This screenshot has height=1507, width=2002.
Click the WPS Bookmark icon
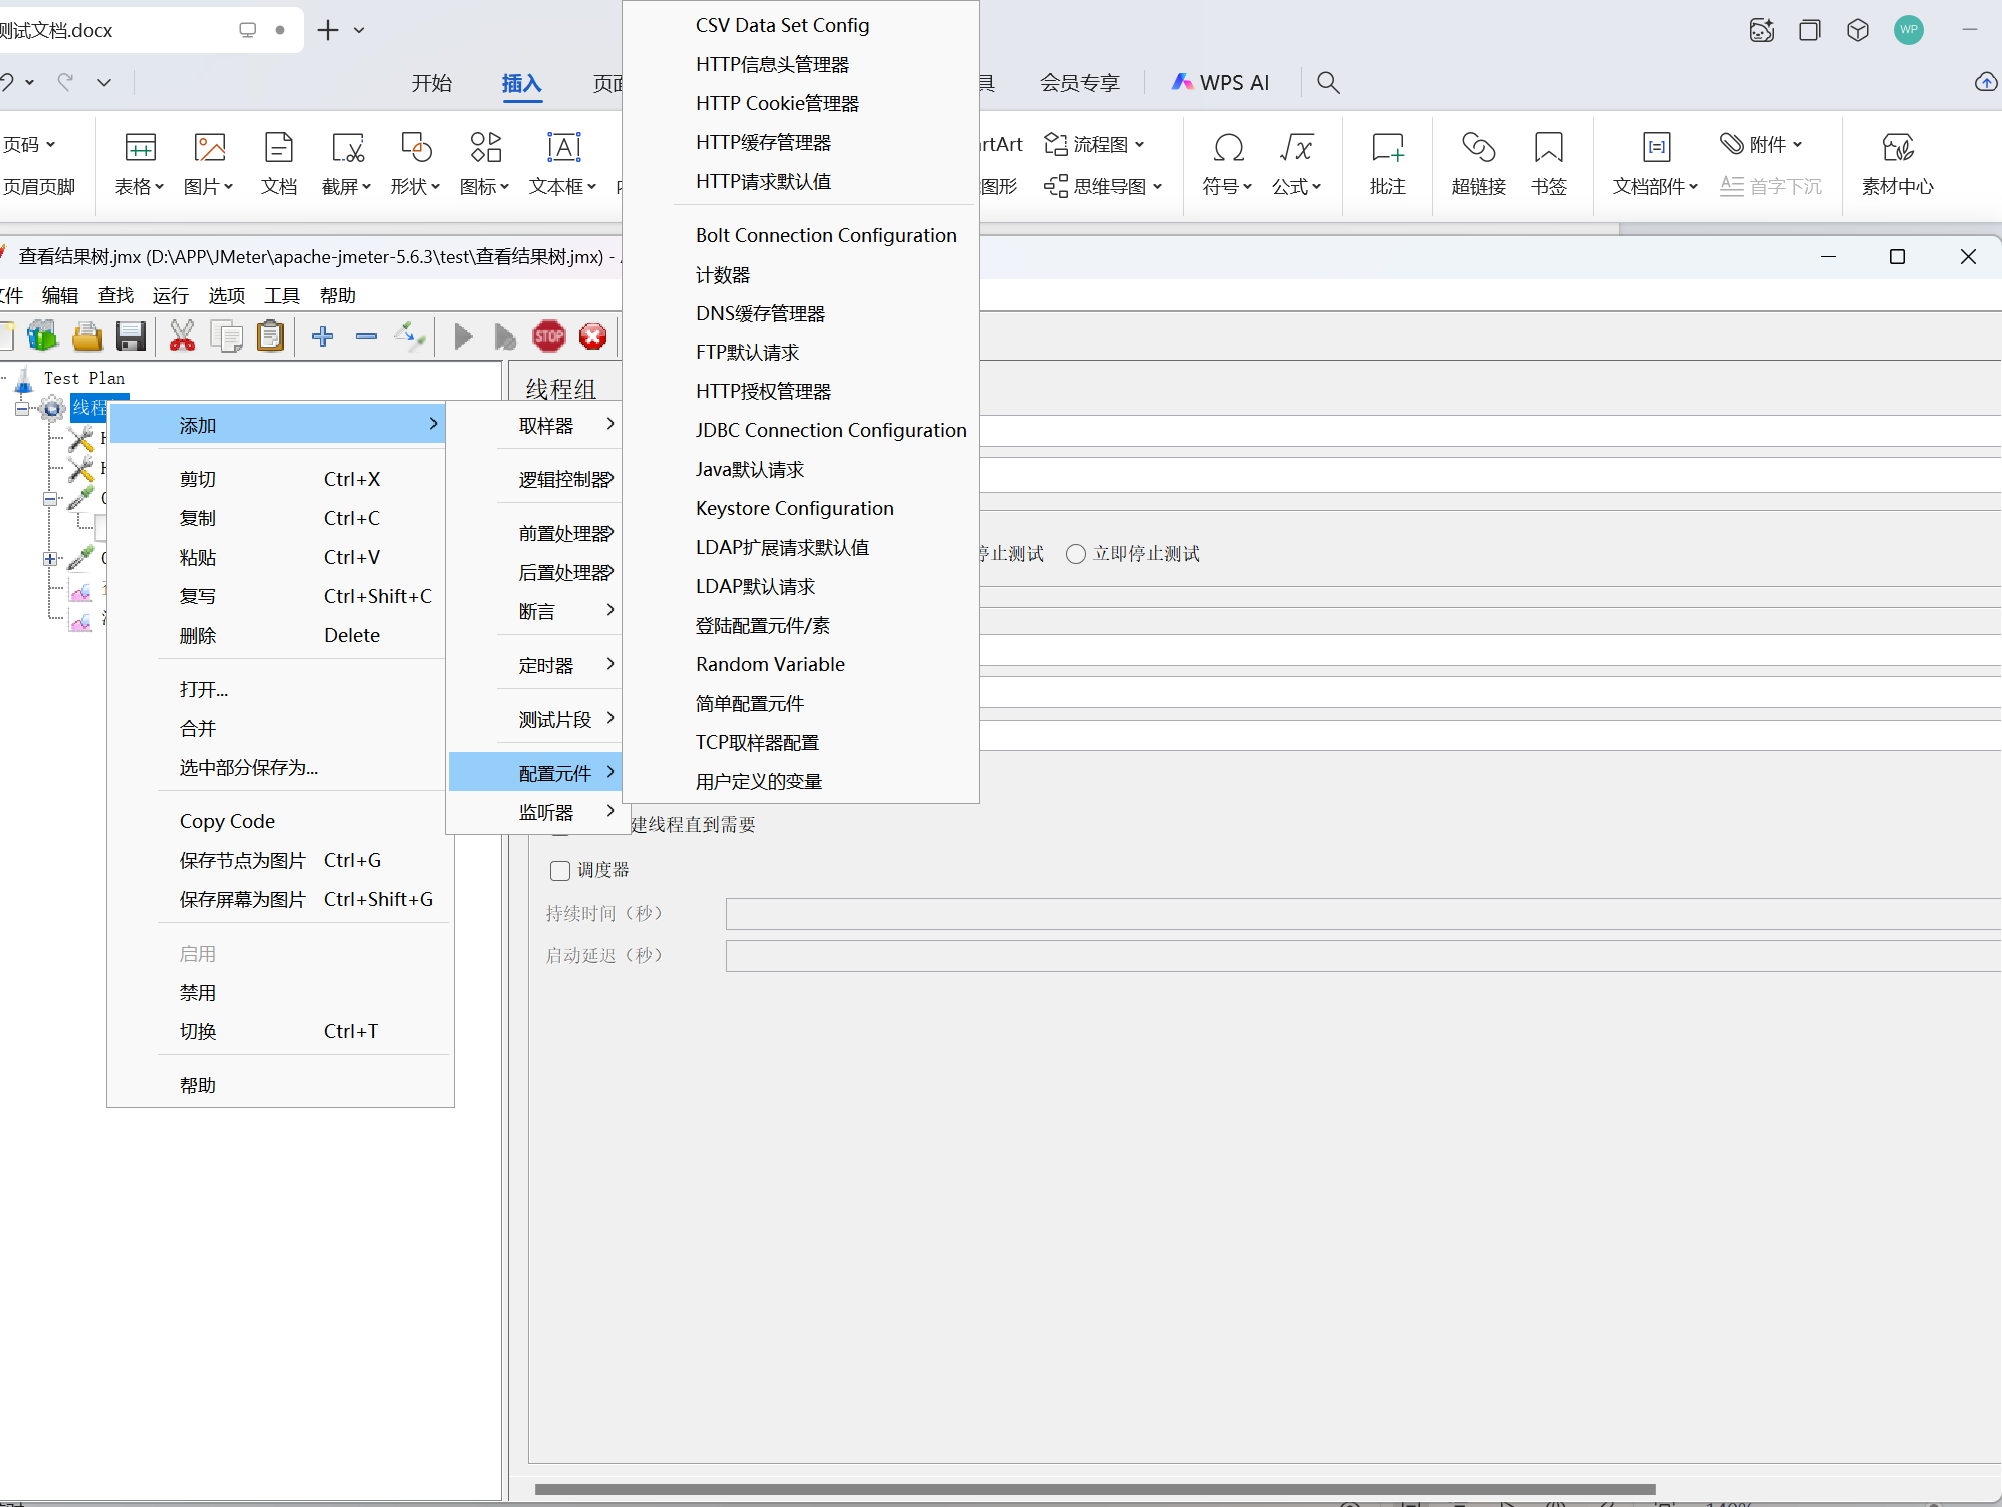coord(1548,162)
